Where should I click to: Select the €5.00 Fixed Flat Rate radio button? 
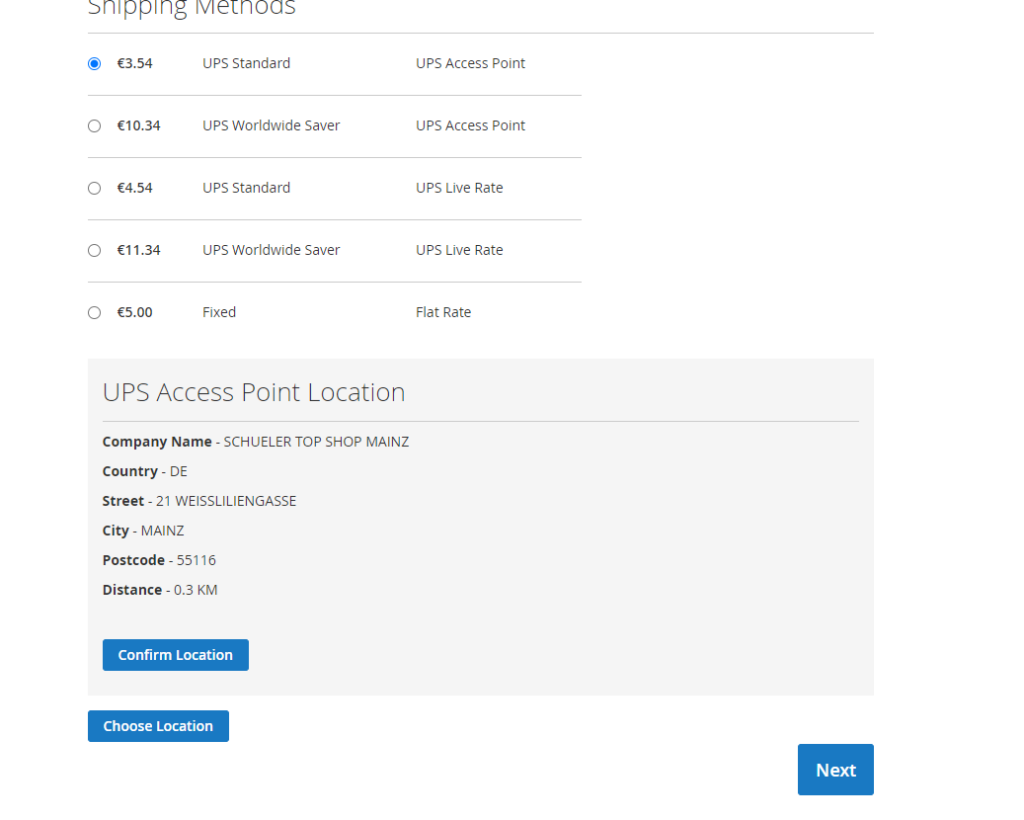tap(95, 313)
